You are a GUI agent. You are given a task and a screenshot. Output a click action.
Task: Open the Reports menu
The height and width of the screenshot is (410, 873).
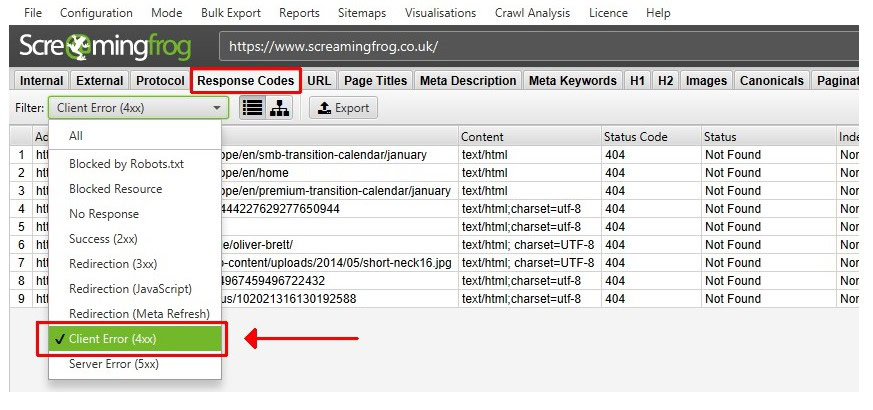pyautogui.click(x=300, y=13)
